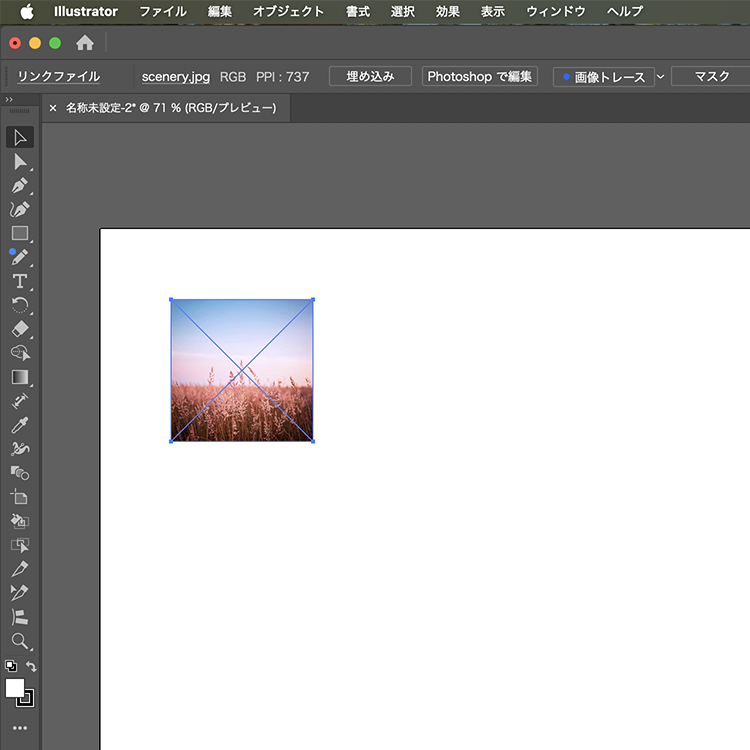The image size is (750, 750).
Task: Reset to default fill and stroke
Action: 10,667
